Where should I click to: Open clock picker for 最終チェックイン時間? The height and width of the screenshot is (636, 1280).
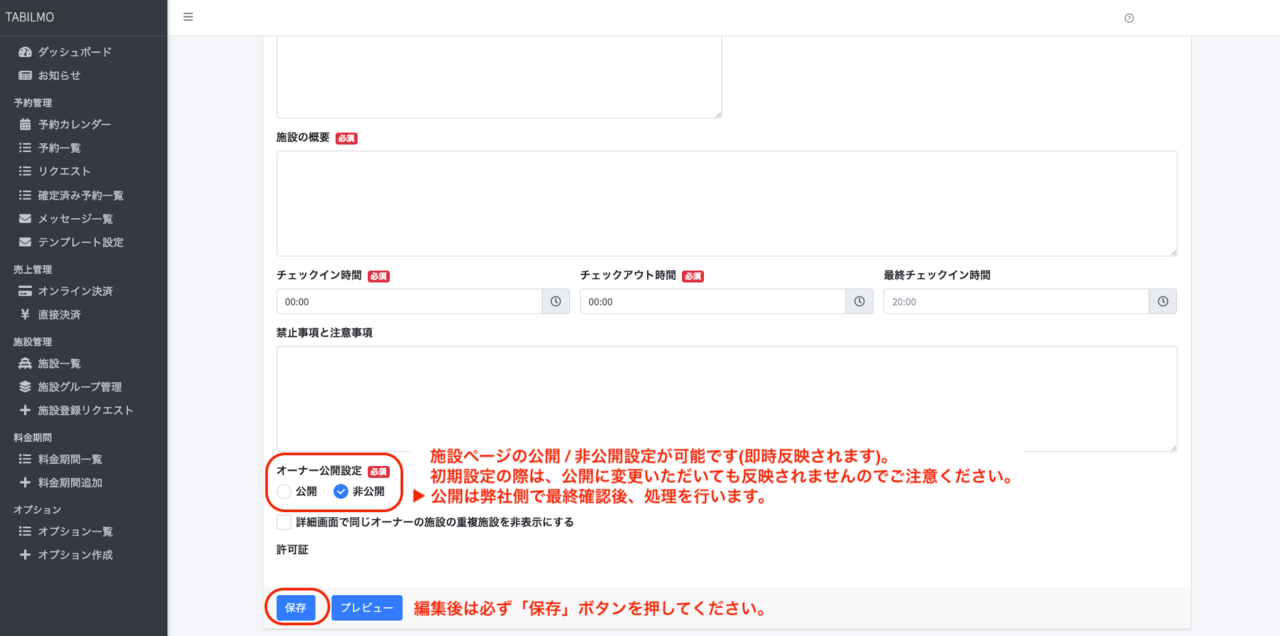(1163, 301)
